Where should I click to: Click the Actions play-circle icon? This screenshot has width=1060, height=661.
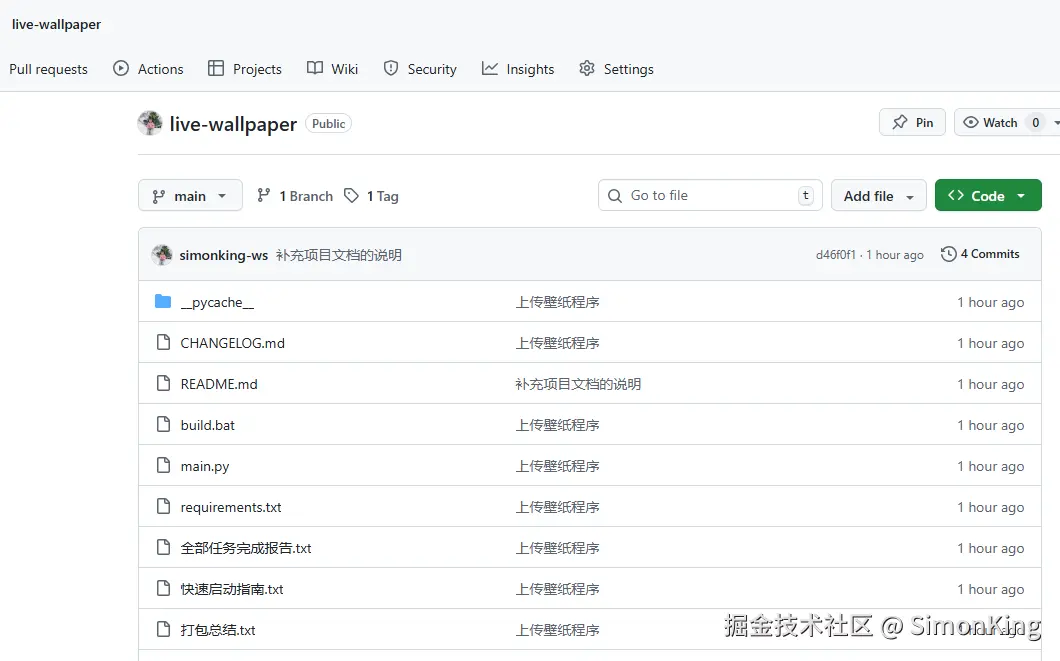point(121,68)
